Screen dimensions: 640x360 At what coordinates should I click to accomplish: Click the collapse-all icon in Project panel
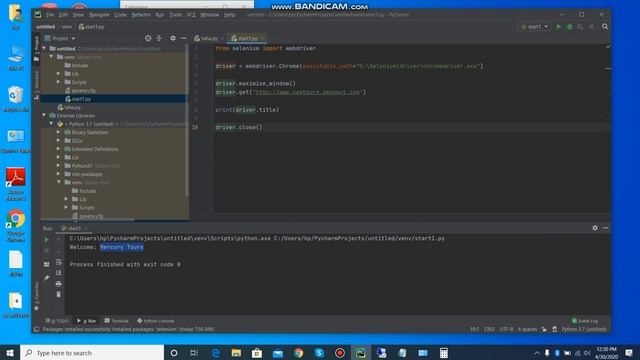pos(159,38)
